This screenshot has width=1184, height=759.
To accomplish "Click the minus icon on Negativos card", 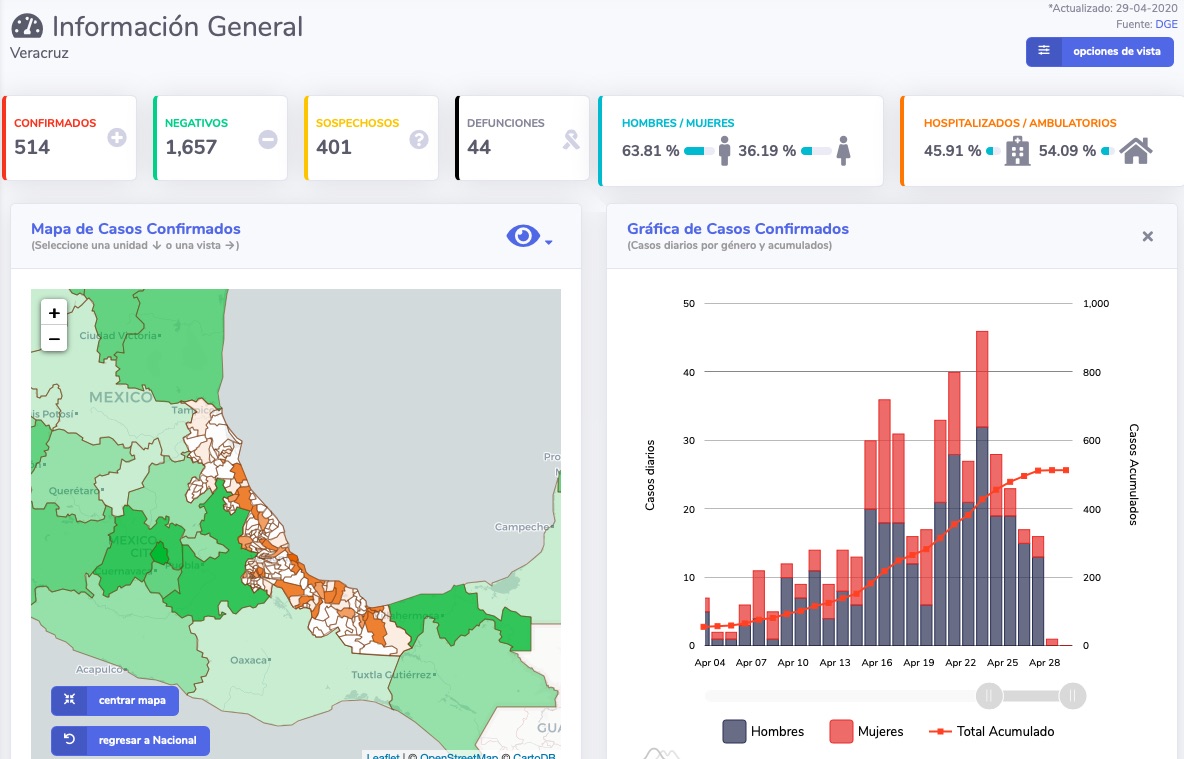I will point(268,139).
